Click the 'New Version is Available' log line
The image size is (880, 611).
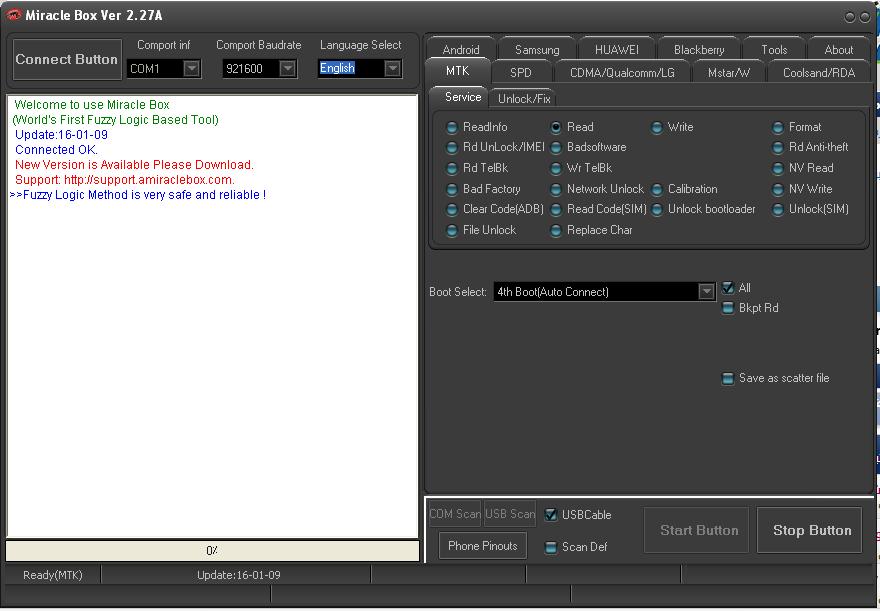click(134, 165)
